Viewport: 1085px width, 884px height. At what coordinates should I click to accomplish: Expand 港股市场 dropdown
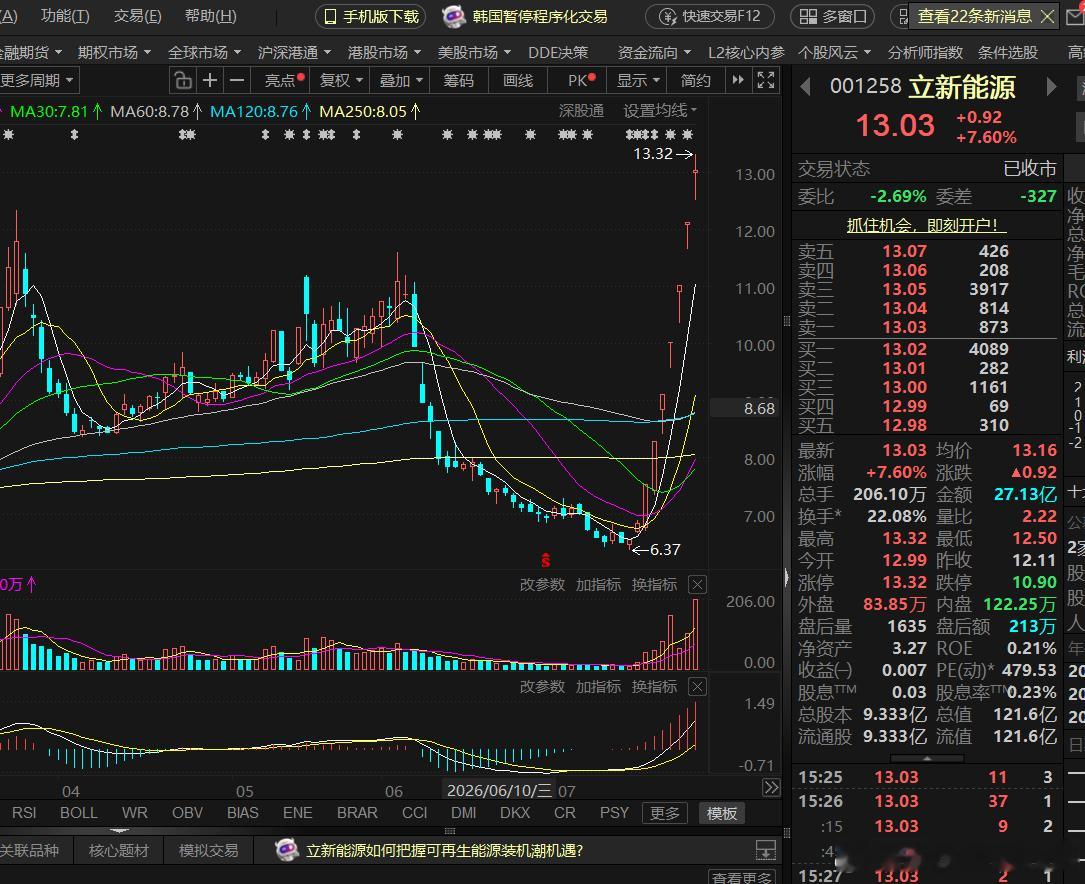pos(384,53)
